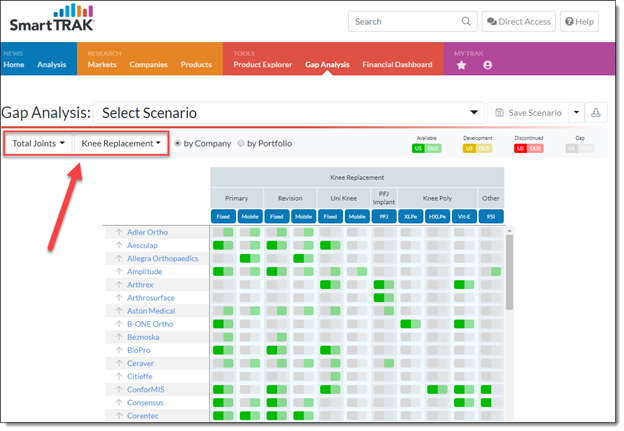624x431 pixels.
Task: Open Product Explorer tool
Action: pyautogui.click(x=263, y=64)
